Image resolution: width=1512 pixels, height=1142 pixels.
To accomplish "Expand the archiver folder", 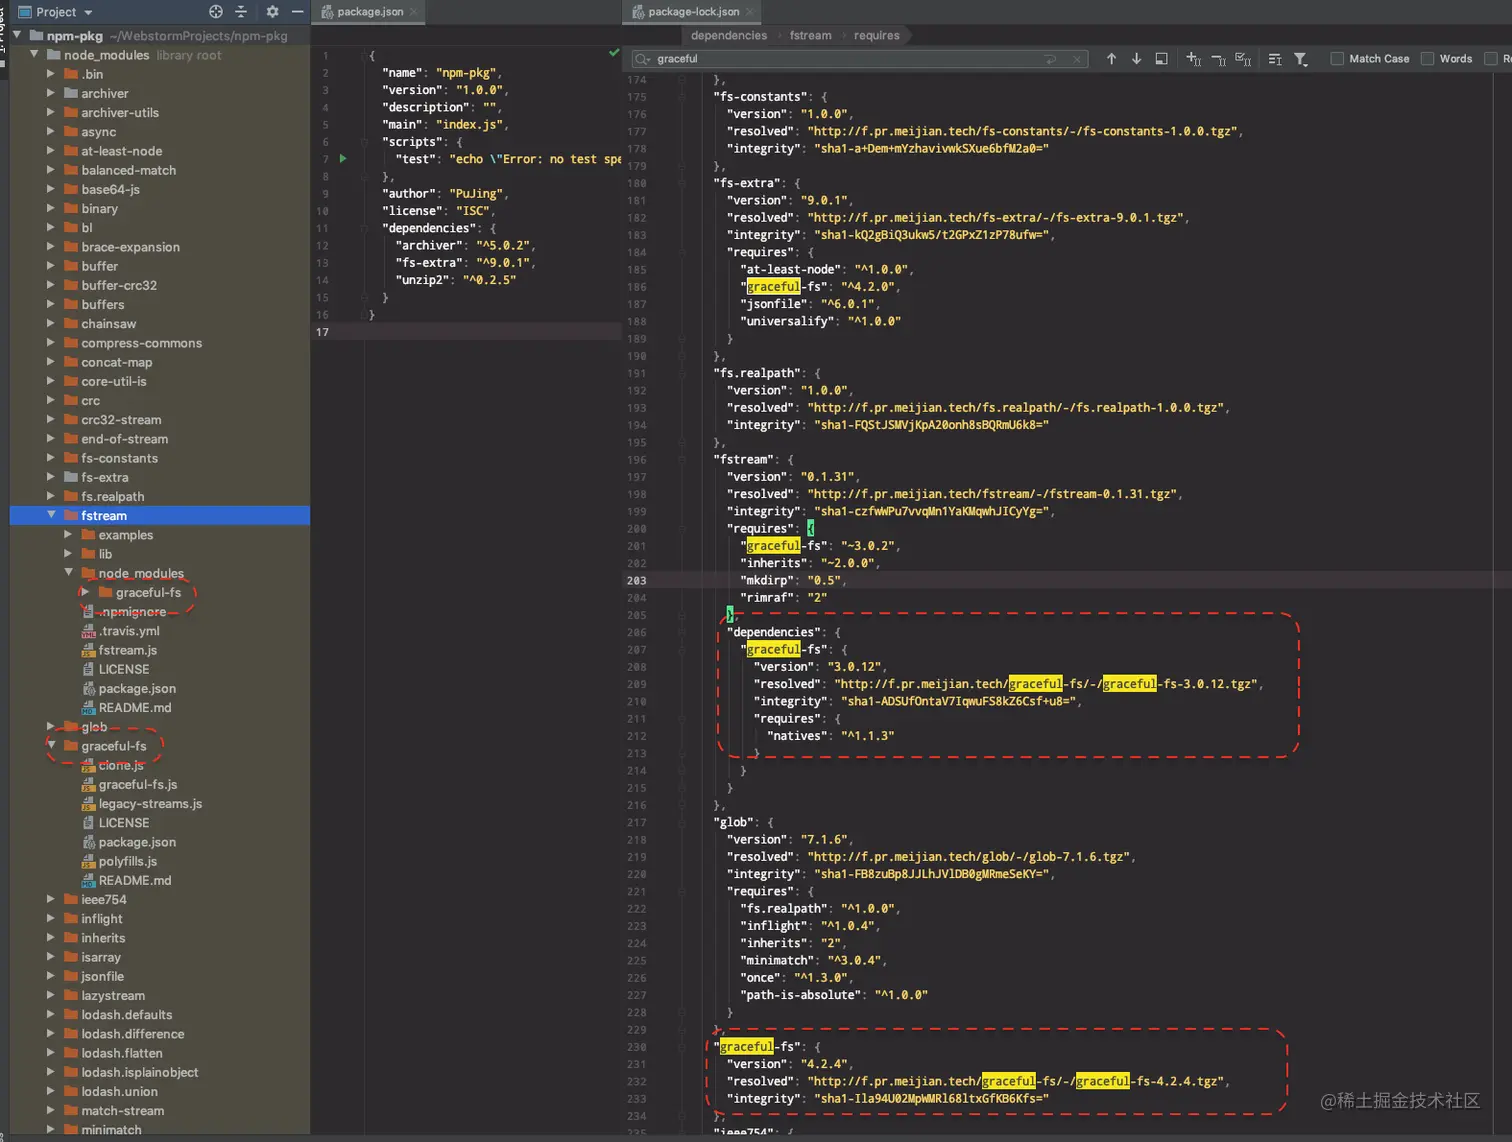I will (51, 93).
